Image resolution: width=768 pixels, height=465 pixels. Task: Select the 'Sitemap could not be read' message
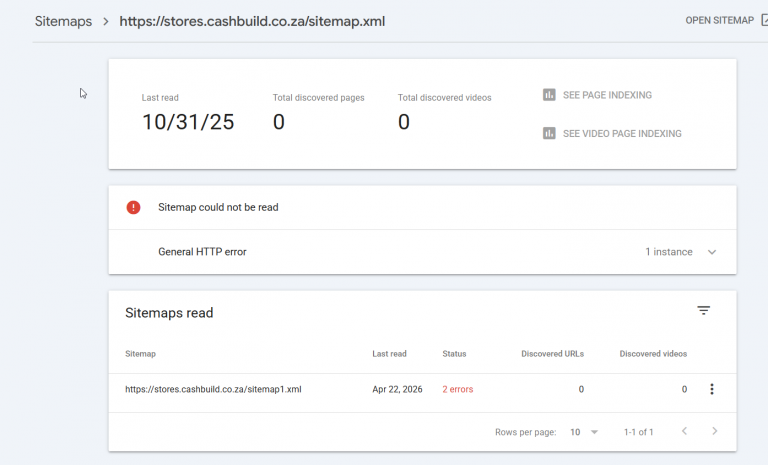coord(218,207)
